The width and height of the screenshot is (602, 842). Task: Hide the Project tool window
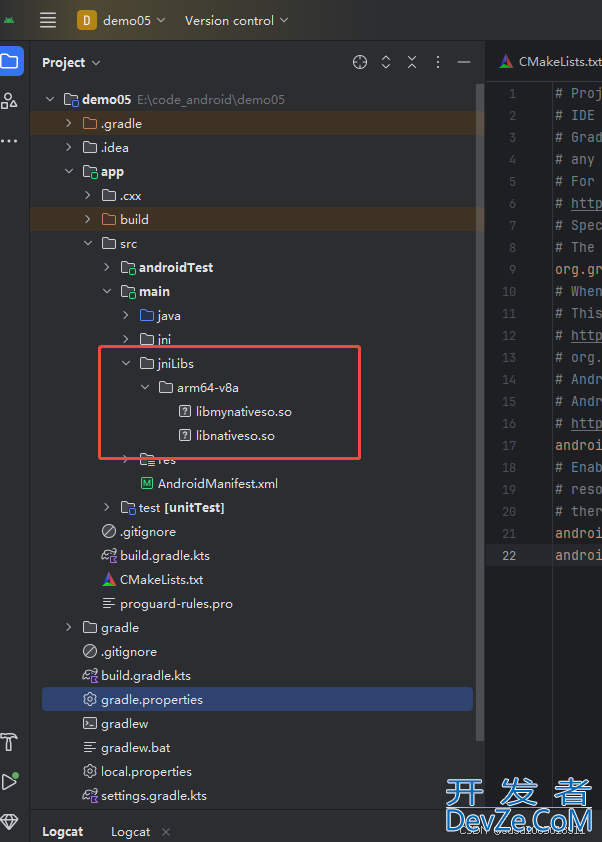click(x=464, y=62)
